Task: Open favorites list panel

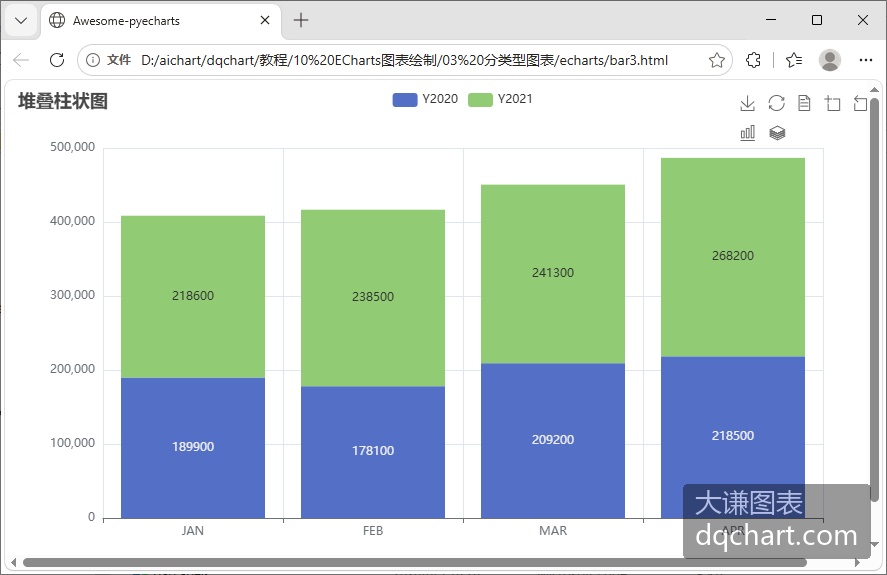Action: (x=794, y=60)
